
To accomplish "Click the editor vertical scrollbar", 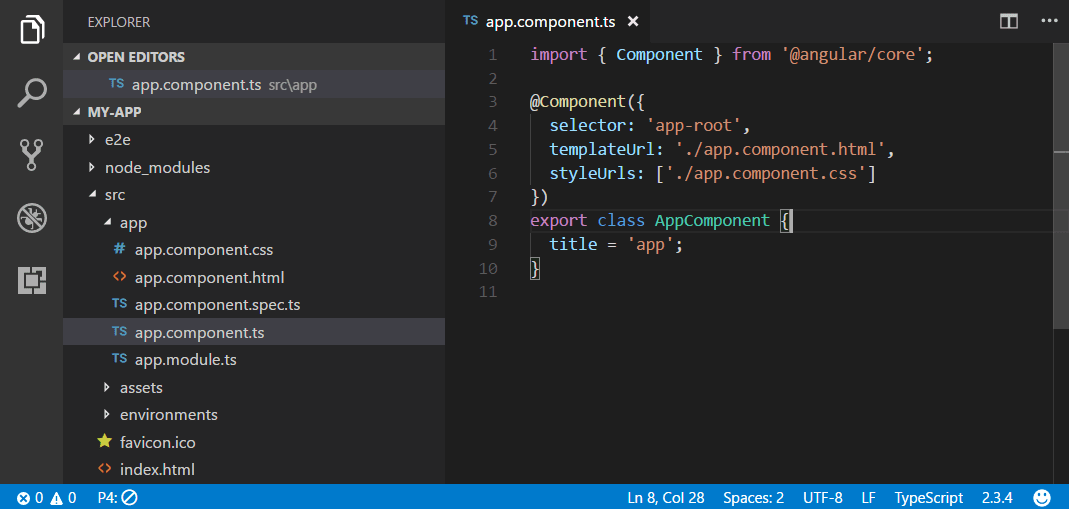I will pos(1061,180).
